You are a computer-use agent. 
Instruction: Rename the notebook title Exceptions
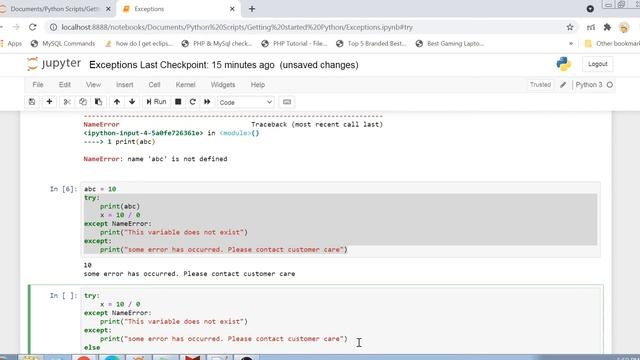coord(113,65)
